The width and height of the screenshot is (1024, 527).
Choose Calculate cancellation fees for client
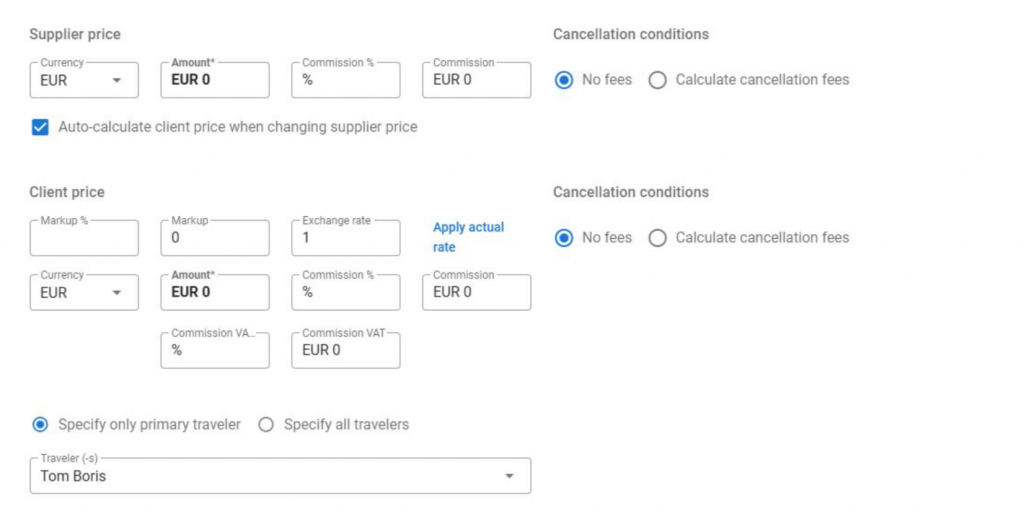[658, 238]
